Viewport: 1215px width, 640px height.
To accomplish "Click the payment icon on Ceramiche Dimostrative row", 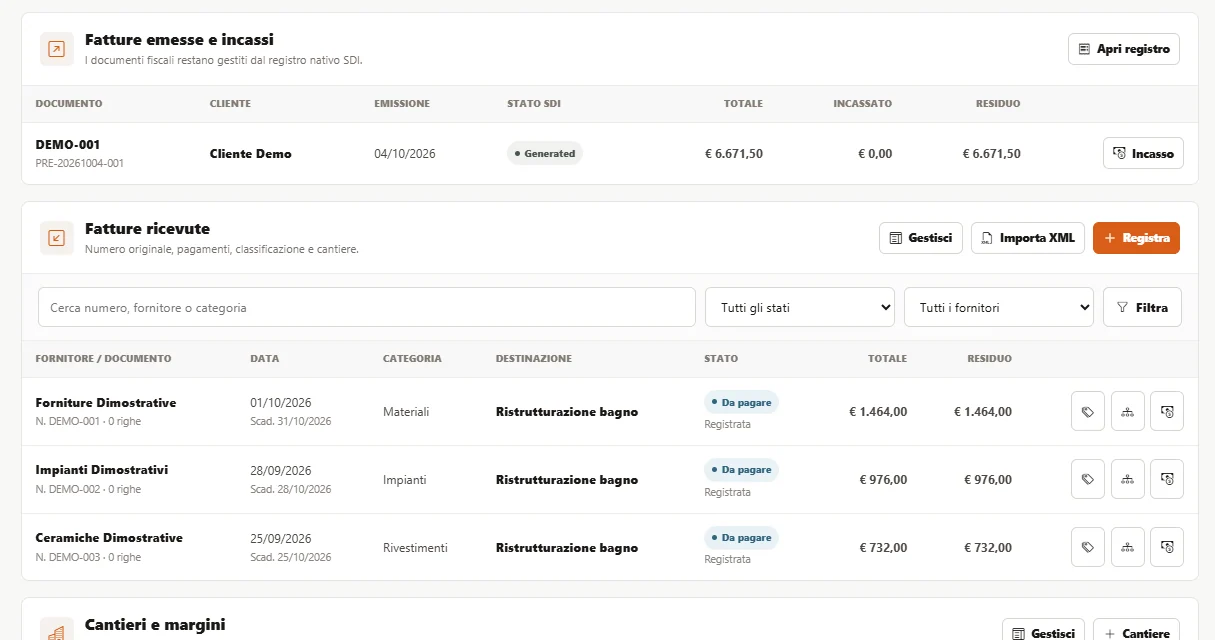I will (1167, 547).
